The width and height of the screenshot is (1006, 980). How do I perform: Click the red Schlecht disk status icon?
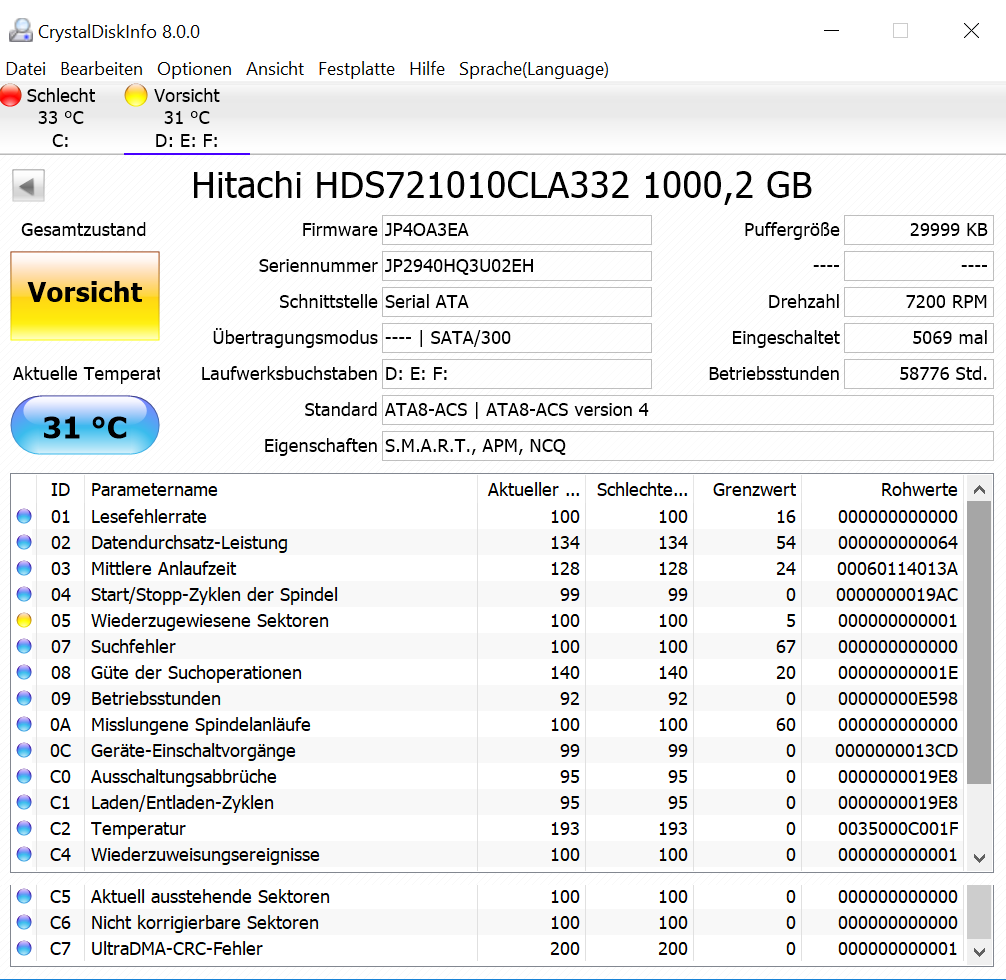tap(11, 95)
